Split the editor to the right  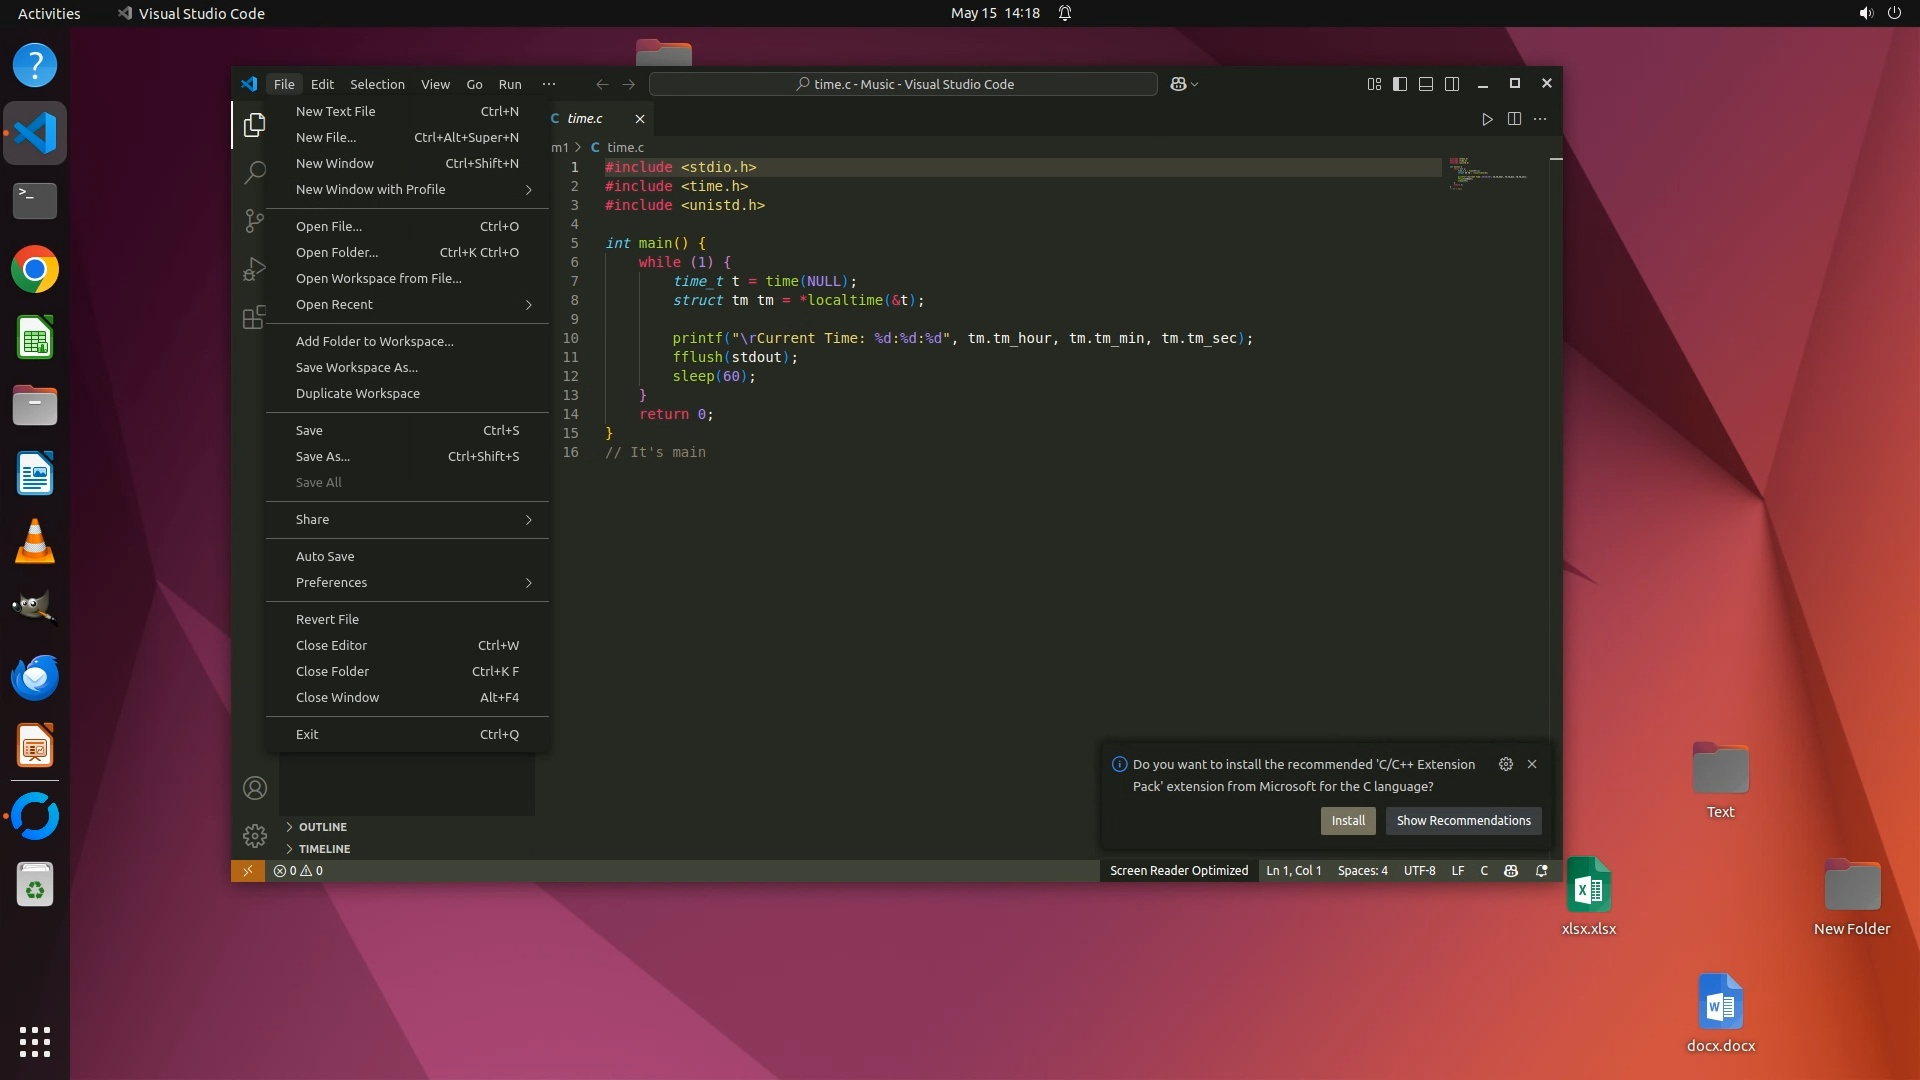[1514, 119]
